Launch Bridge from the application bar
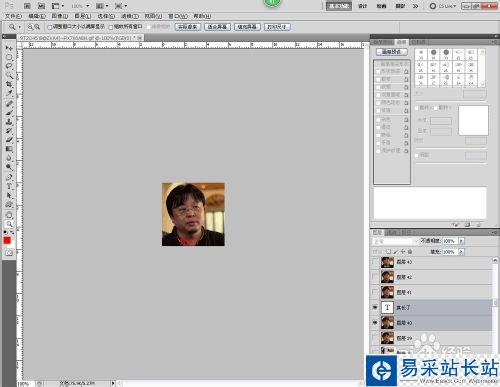Image resolution: width=500 pixels, height=387 pixels. tap(27, 6)
